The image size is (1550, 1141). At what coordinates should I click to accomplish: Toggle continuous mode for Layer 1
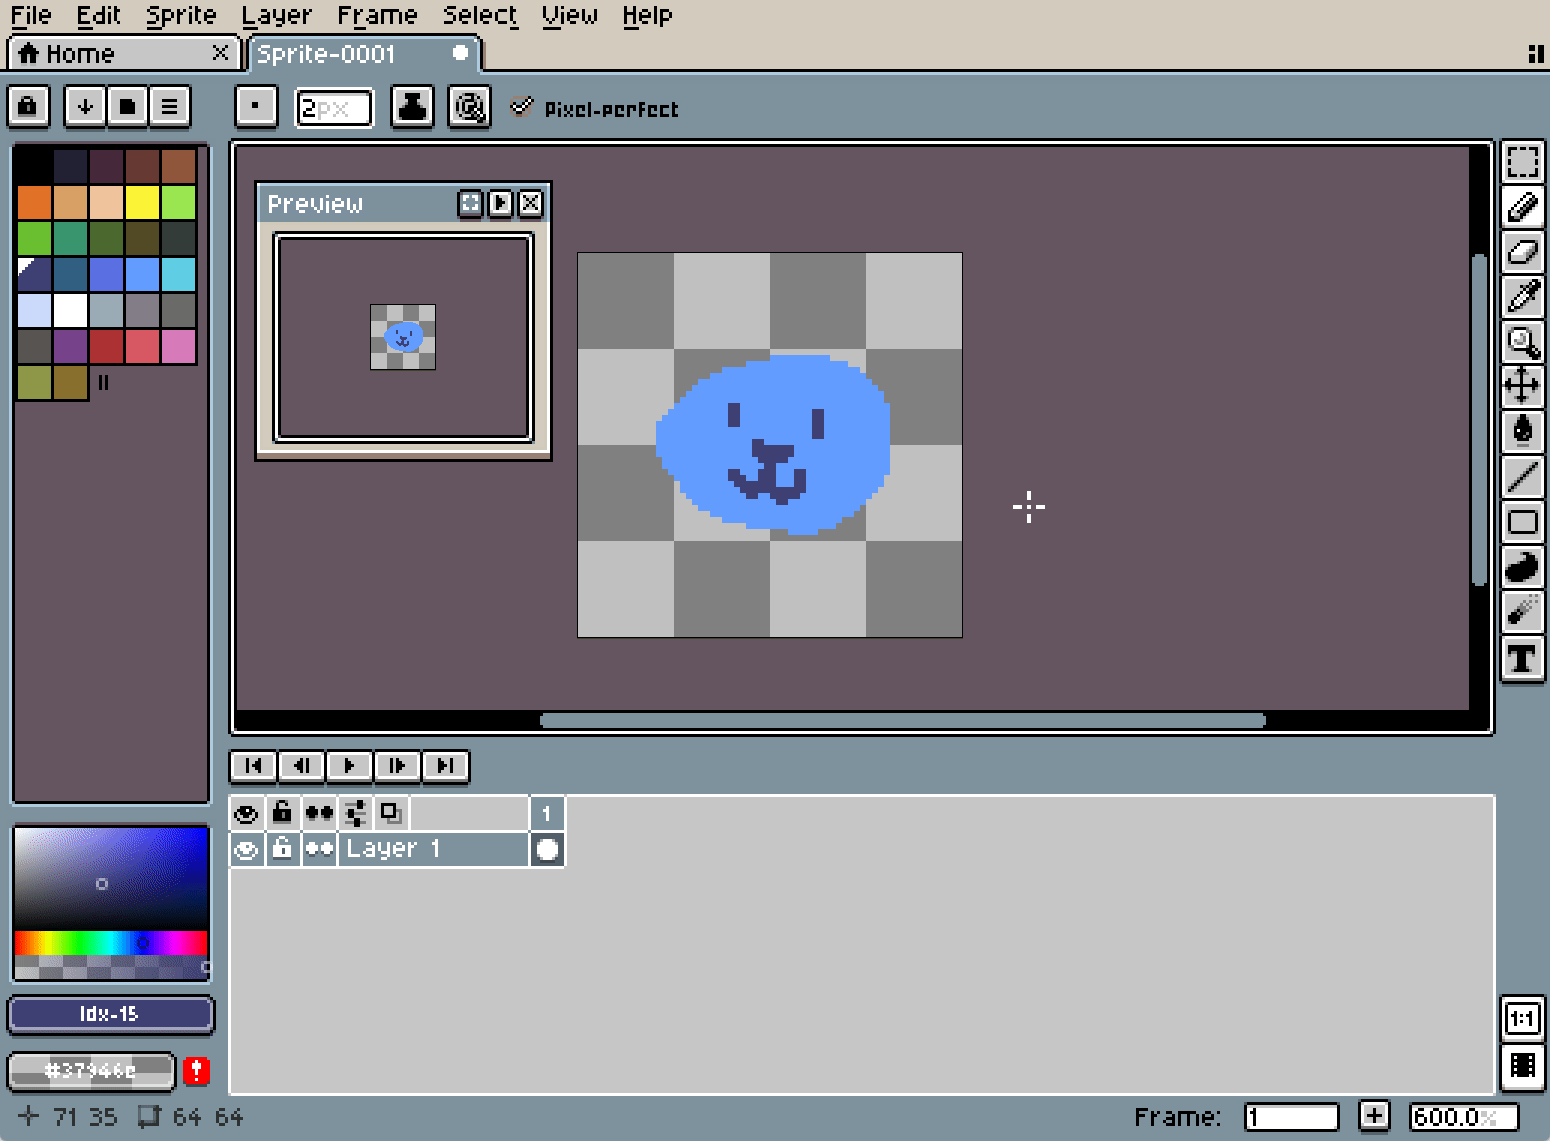point(319,850)
